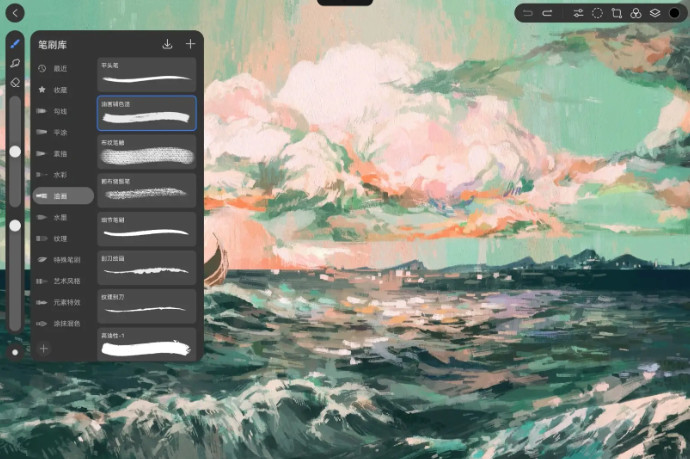The height and width of the screenshot is (459, 690).
Task: Open the adjustments sliders icon
Action: (x=578, y=13)
